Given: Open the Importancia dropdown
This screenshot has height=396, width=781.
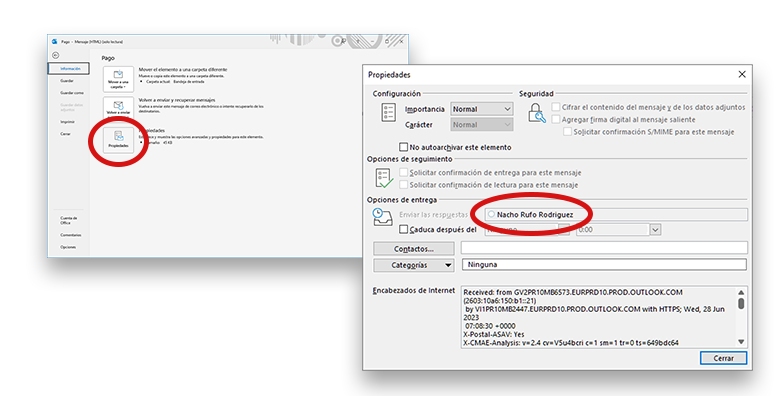Looking at the screenshot, I should click(x=482, y=109).
